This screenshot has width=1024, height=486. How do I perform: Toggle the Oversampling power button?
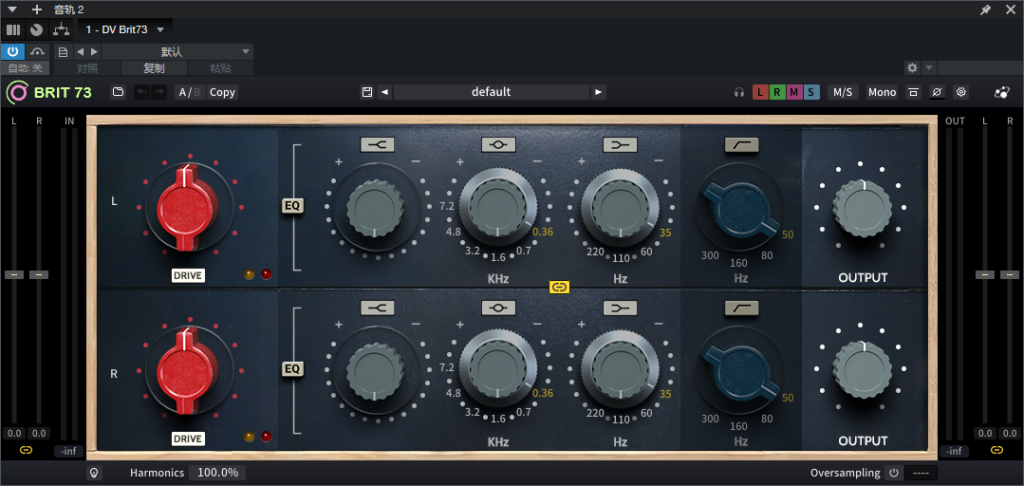892,473
